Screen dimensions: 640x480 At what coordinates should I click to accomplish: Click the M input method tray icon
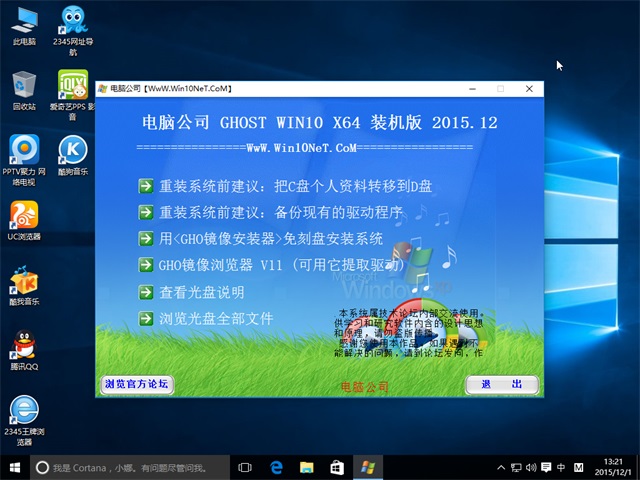578,468
